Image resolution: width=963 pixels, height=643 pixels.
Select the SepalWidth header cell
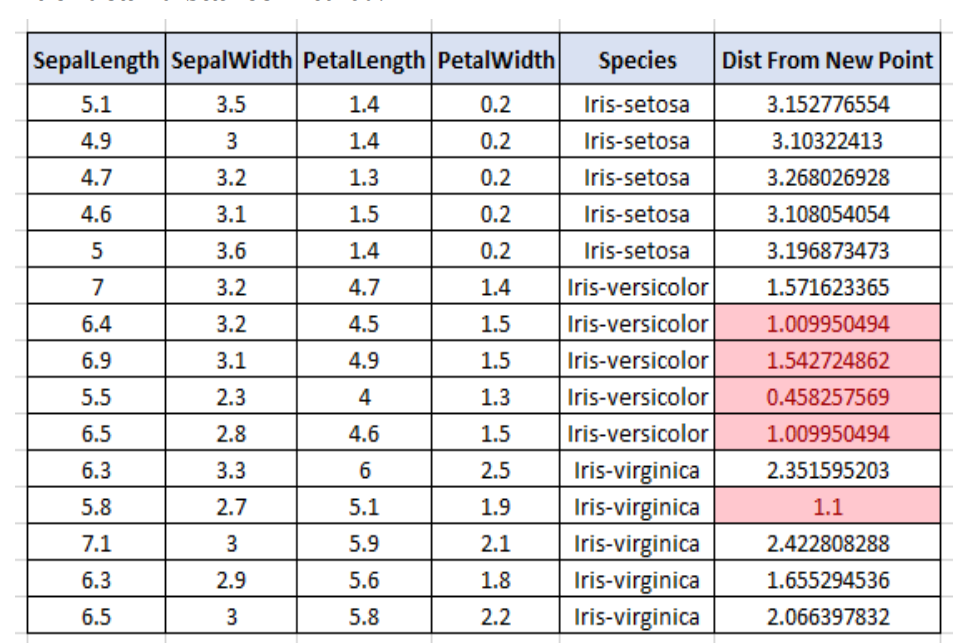coord(232,61)
